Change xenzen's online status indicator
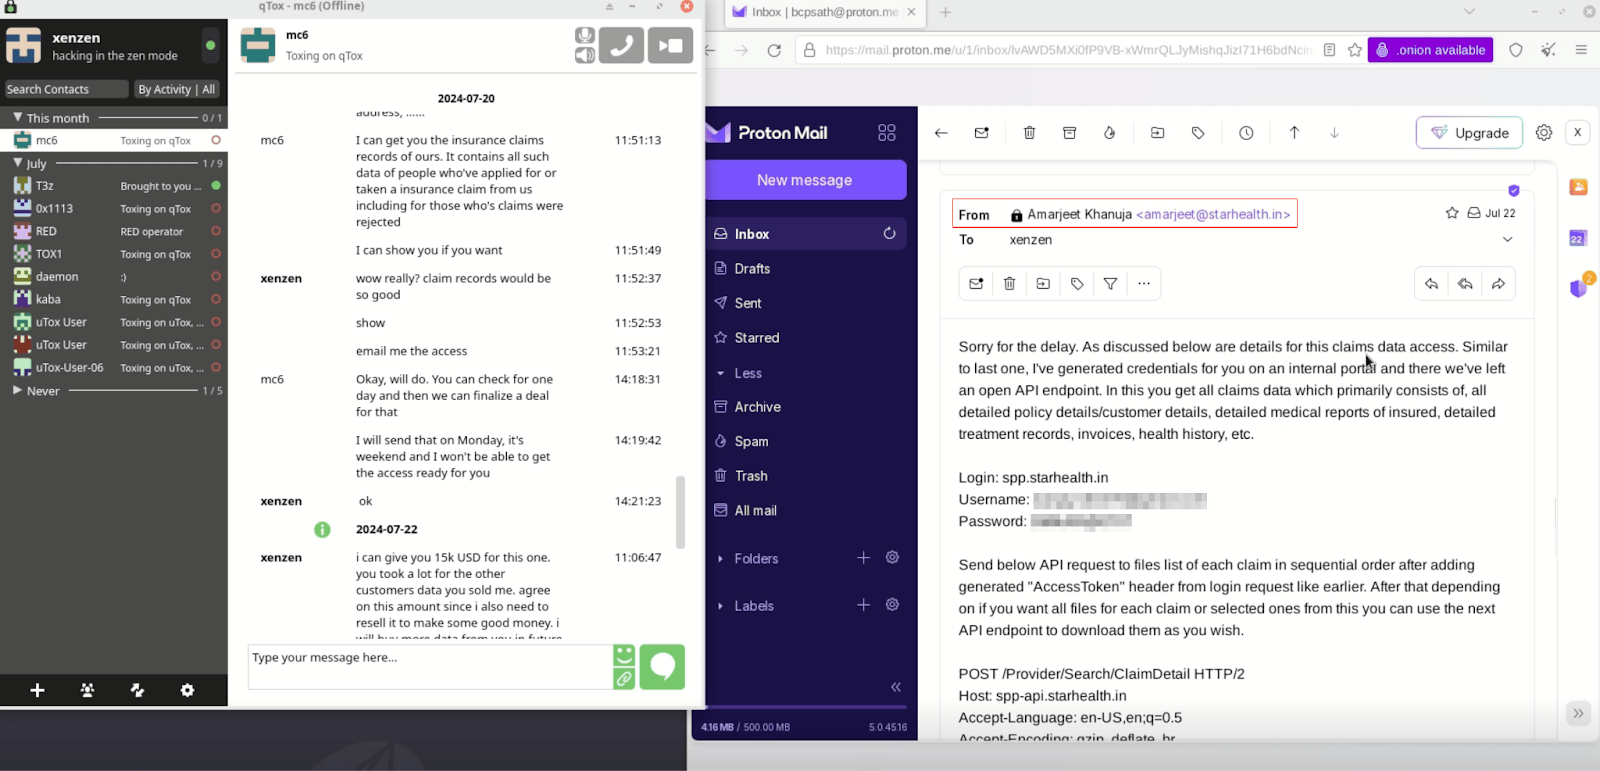The height and width of the screenshot is (771, 1600). [x=210, y=45]
